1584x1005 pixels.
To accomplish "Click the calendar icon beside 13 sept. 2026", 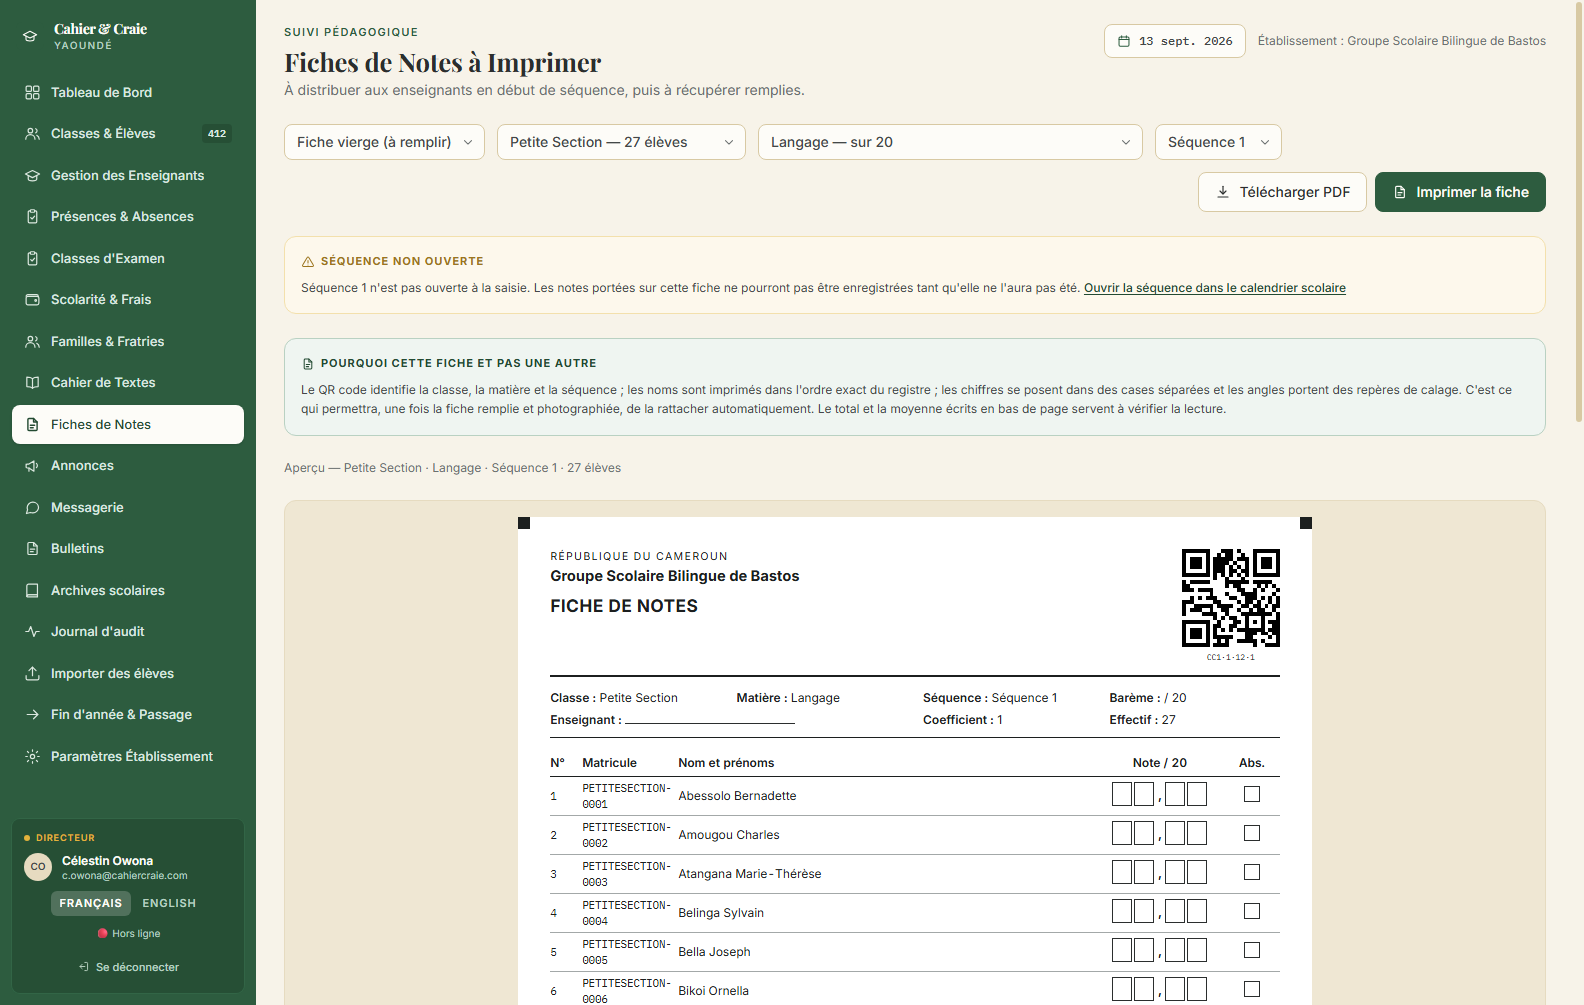I will pyautogui.click(x=1124, y=41).
